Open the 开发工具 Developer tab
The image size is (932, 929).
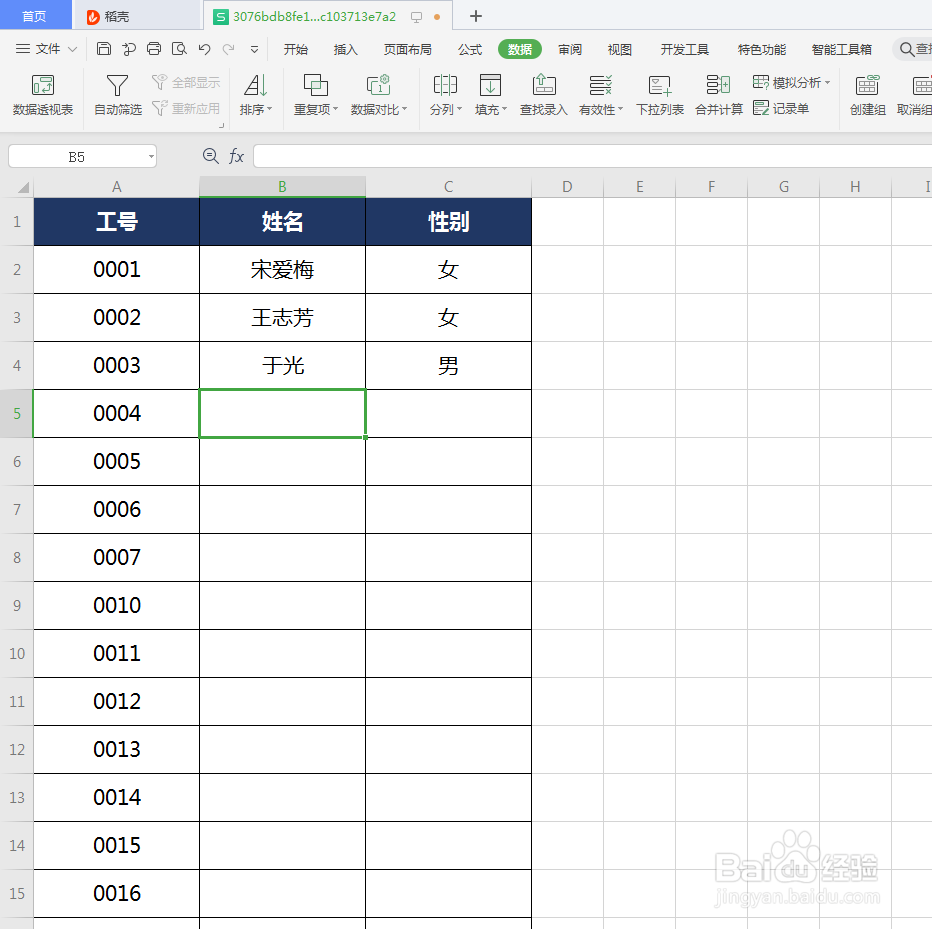pyautogui.click(x=685, y=49)
